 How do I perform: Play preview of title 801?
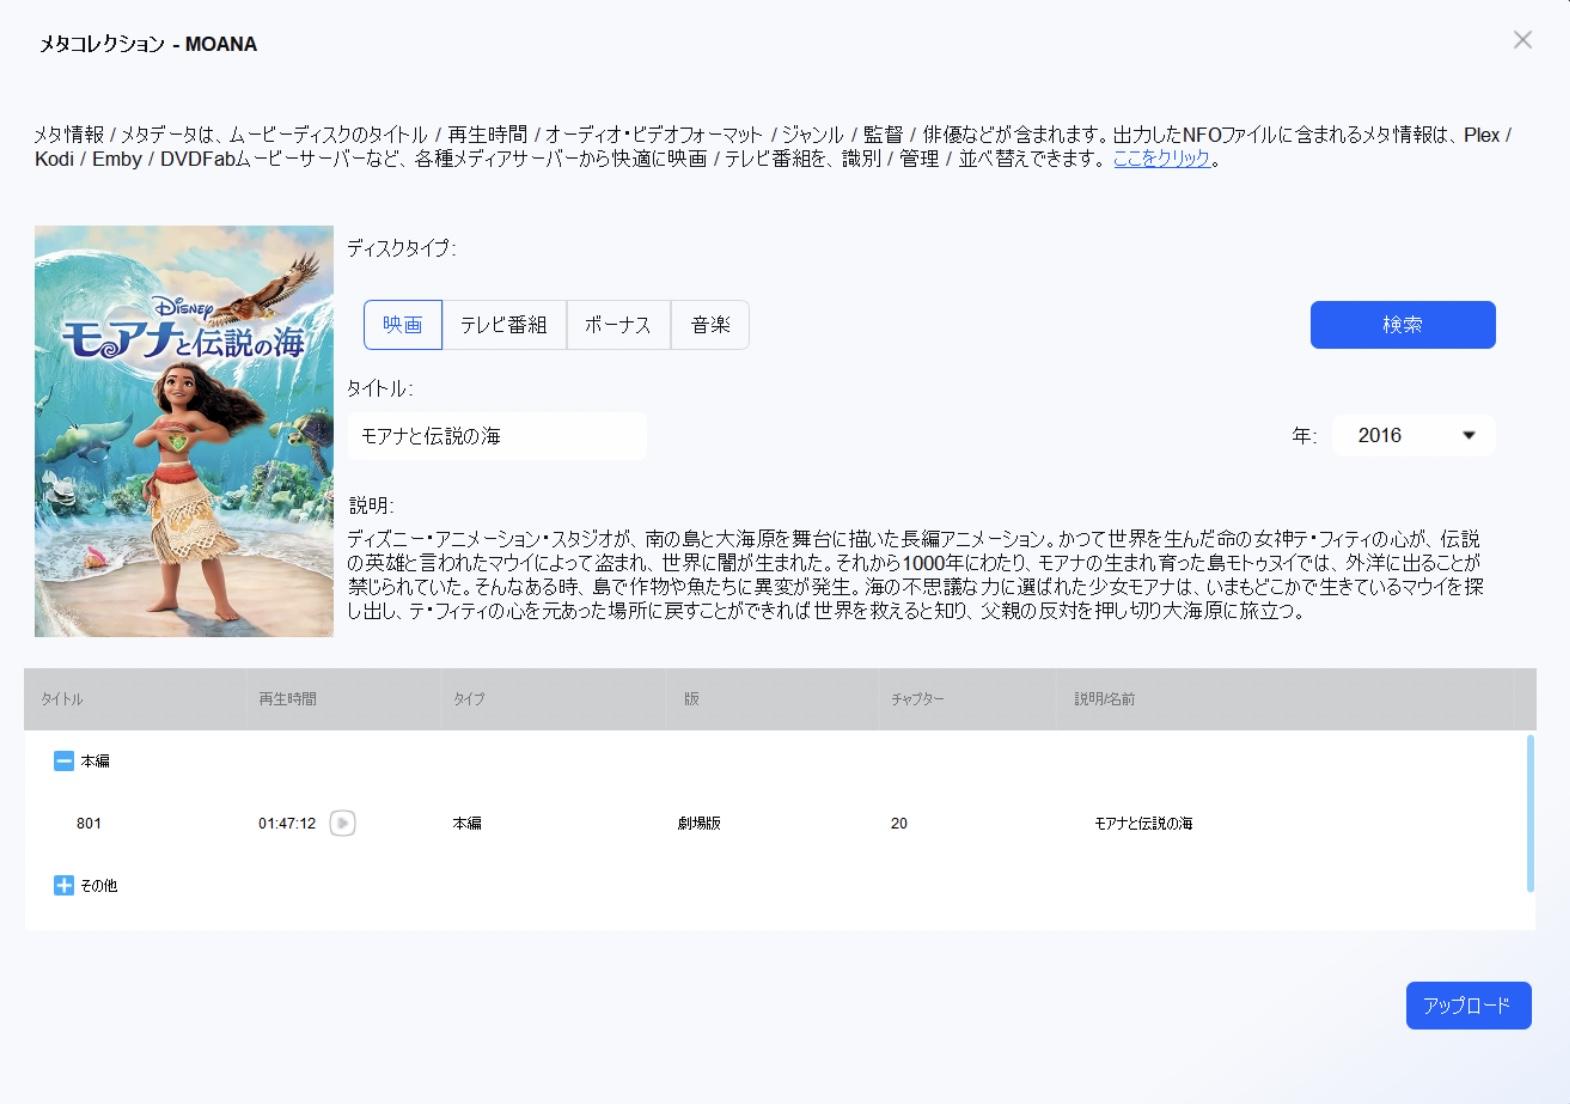click(342, 823)
